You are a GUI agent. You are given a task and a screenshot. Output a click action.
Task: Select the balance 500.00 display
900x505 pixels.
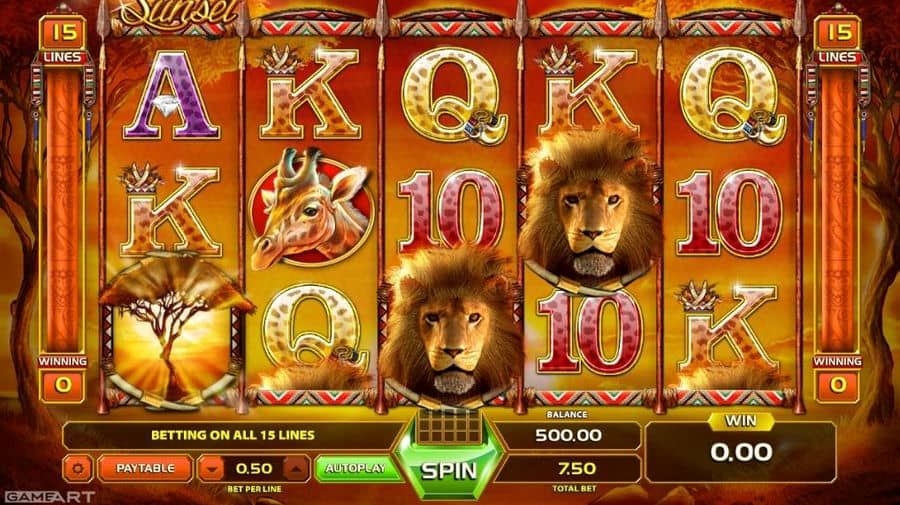567,436
